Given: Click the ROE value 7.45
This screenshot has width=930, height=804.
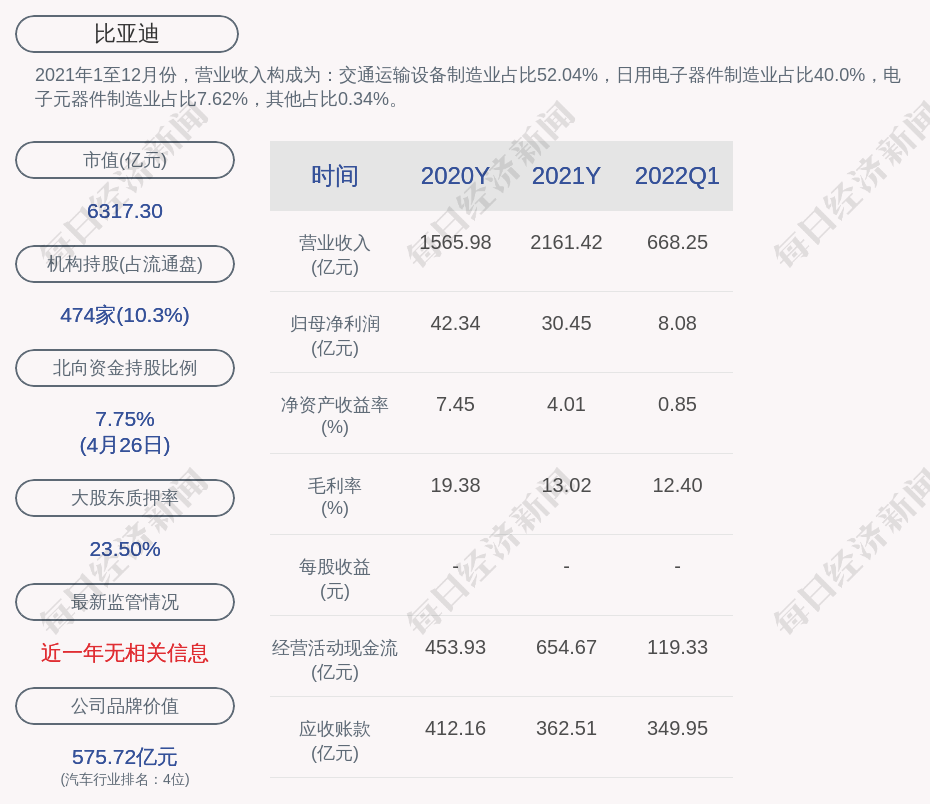Looking at the screenshot, I should [456, 404].
